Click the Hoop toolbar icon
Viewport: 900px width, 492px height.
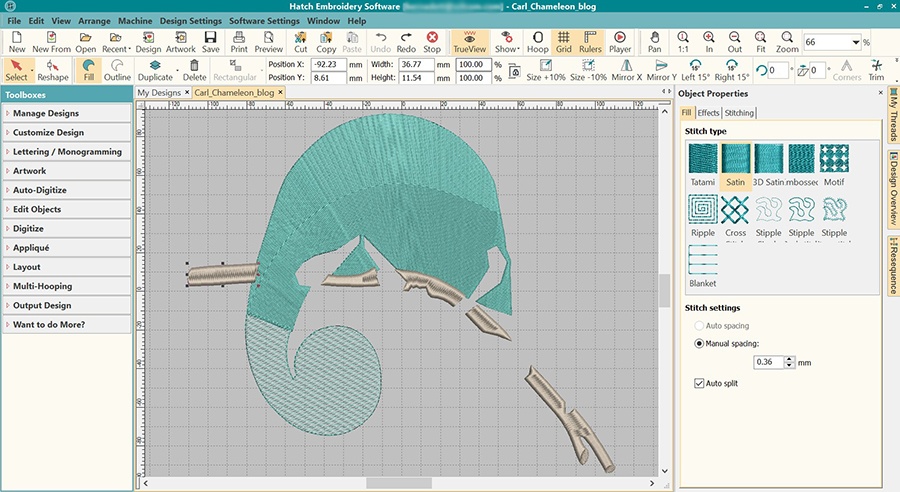[538, 41]
